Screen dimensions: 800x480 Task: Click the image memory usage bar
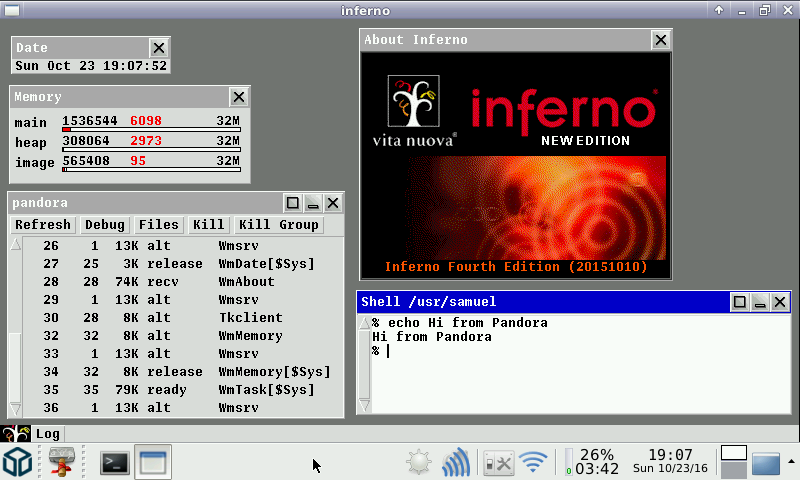152,169
